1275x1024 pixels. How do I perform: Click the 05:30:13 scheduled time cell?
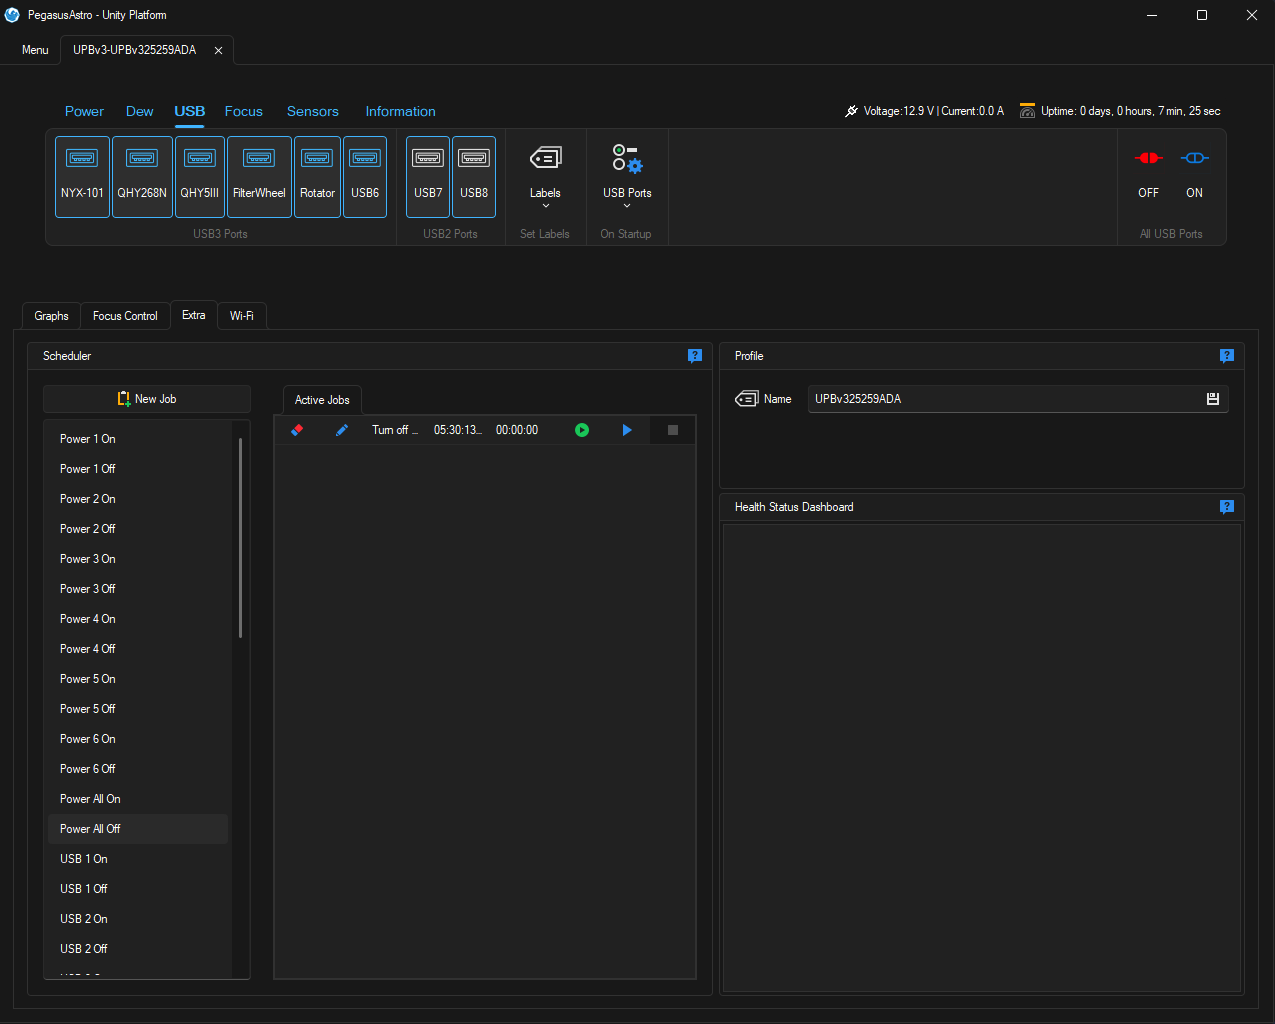(x=457, y=430)
